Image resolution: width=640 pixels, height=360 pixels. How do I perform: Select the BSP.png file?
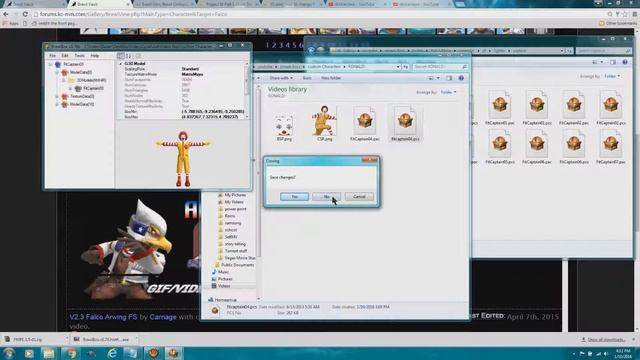[x=284, y=127]
